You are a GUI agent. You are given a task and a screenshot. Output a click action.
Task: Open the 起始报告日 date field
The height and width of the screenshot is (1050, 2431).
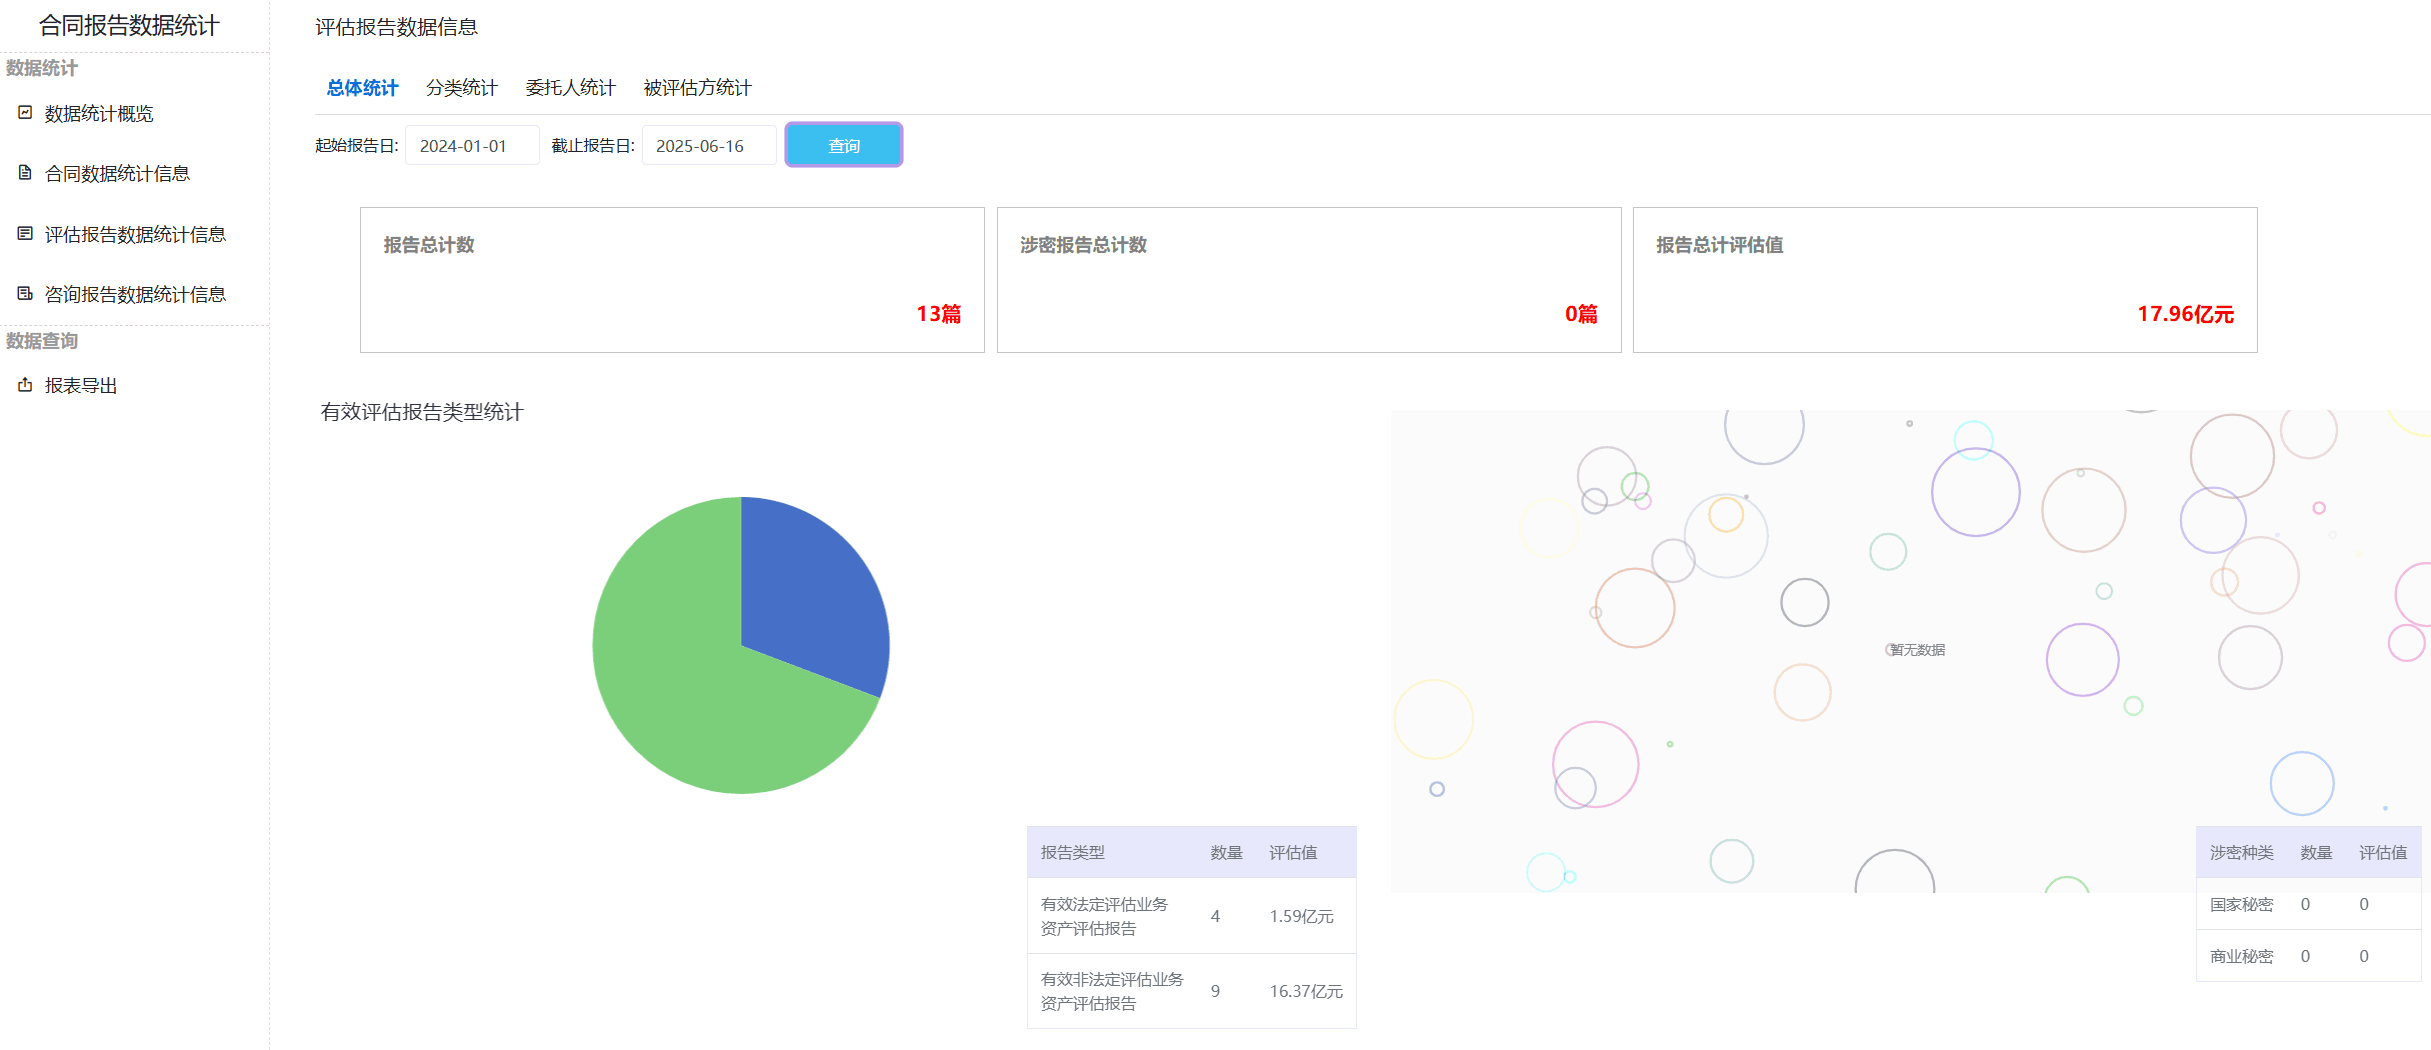471,146
